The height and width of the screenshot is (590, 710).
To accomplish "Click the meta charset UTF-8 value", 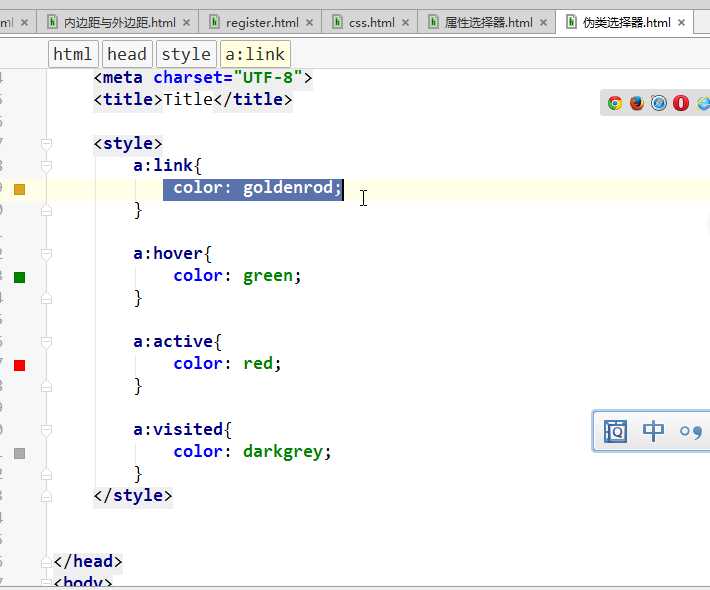I will coord(268,77).
